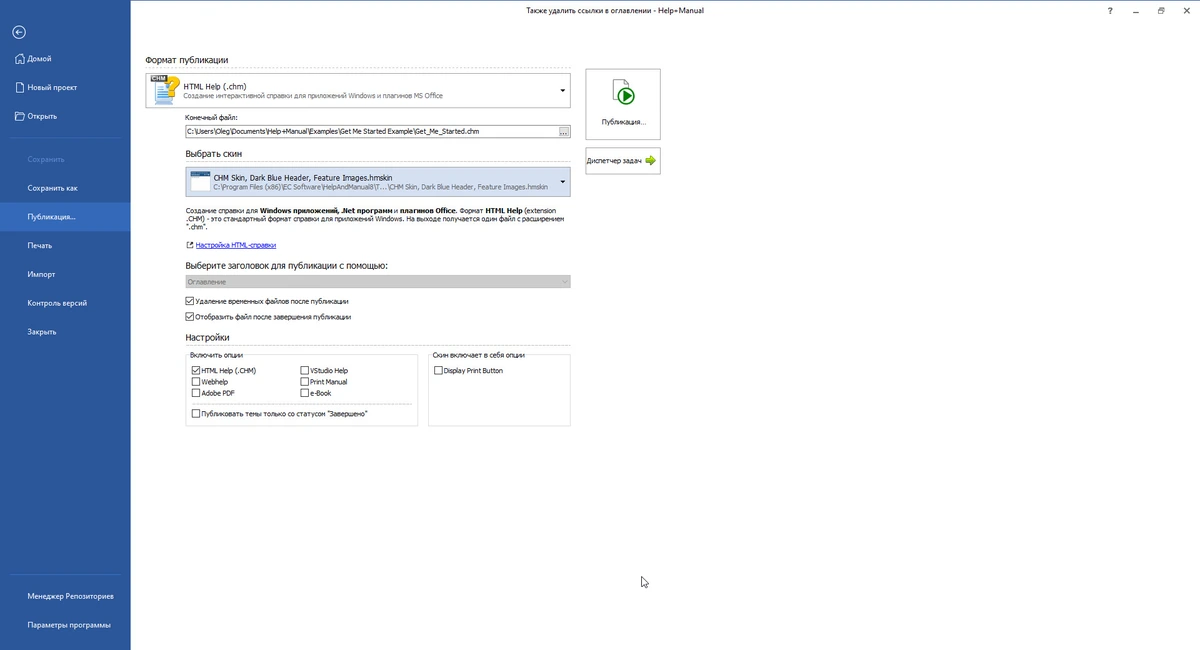Click the Диспетчер задач button
This screenshot has height=650, width=1200.
click(623, 160)
